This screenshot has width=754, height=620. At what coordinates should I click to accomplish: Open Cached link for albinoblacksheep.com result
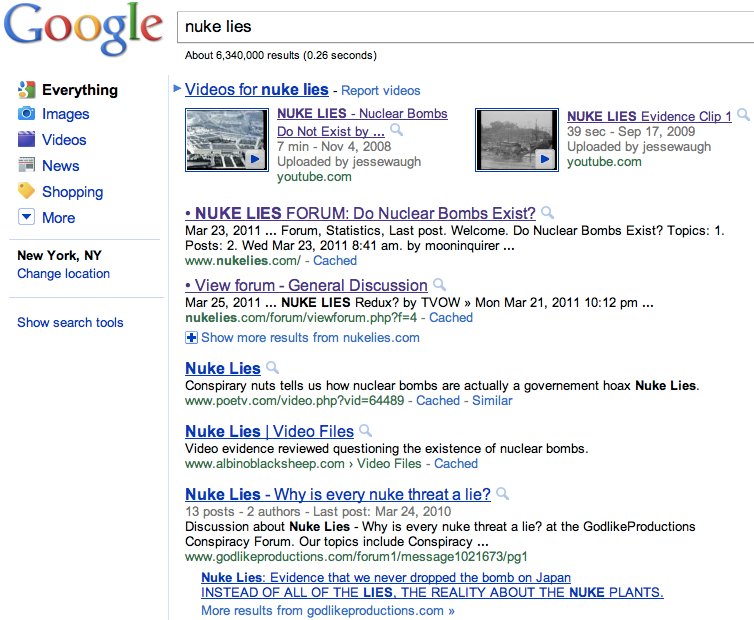pyautogui.click(x=455, y=464)
